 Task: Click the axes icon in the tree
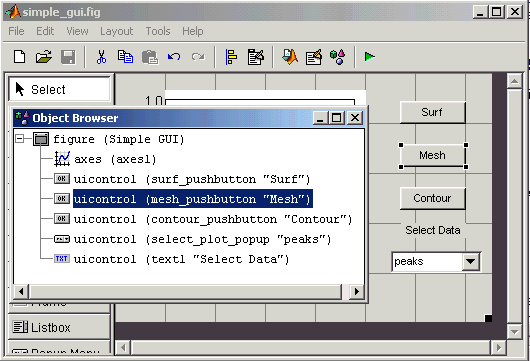coord(62,159)
